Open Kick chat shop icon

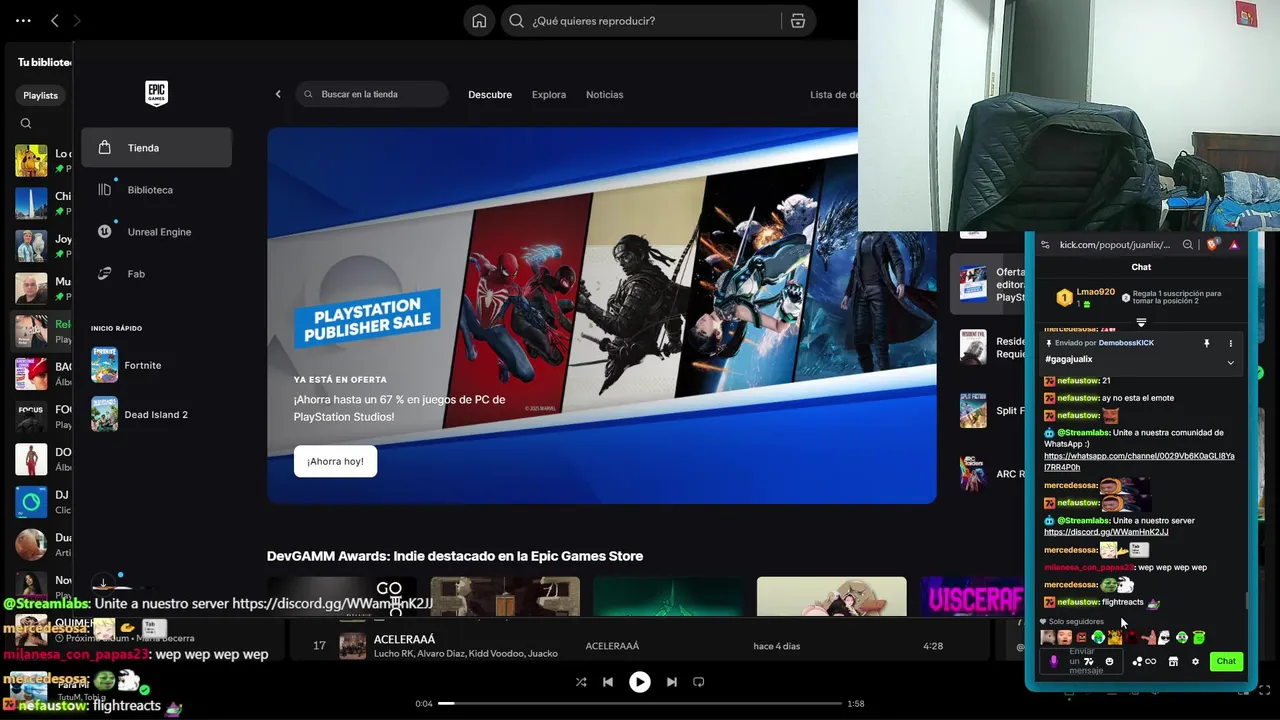tap(1173, 661)
